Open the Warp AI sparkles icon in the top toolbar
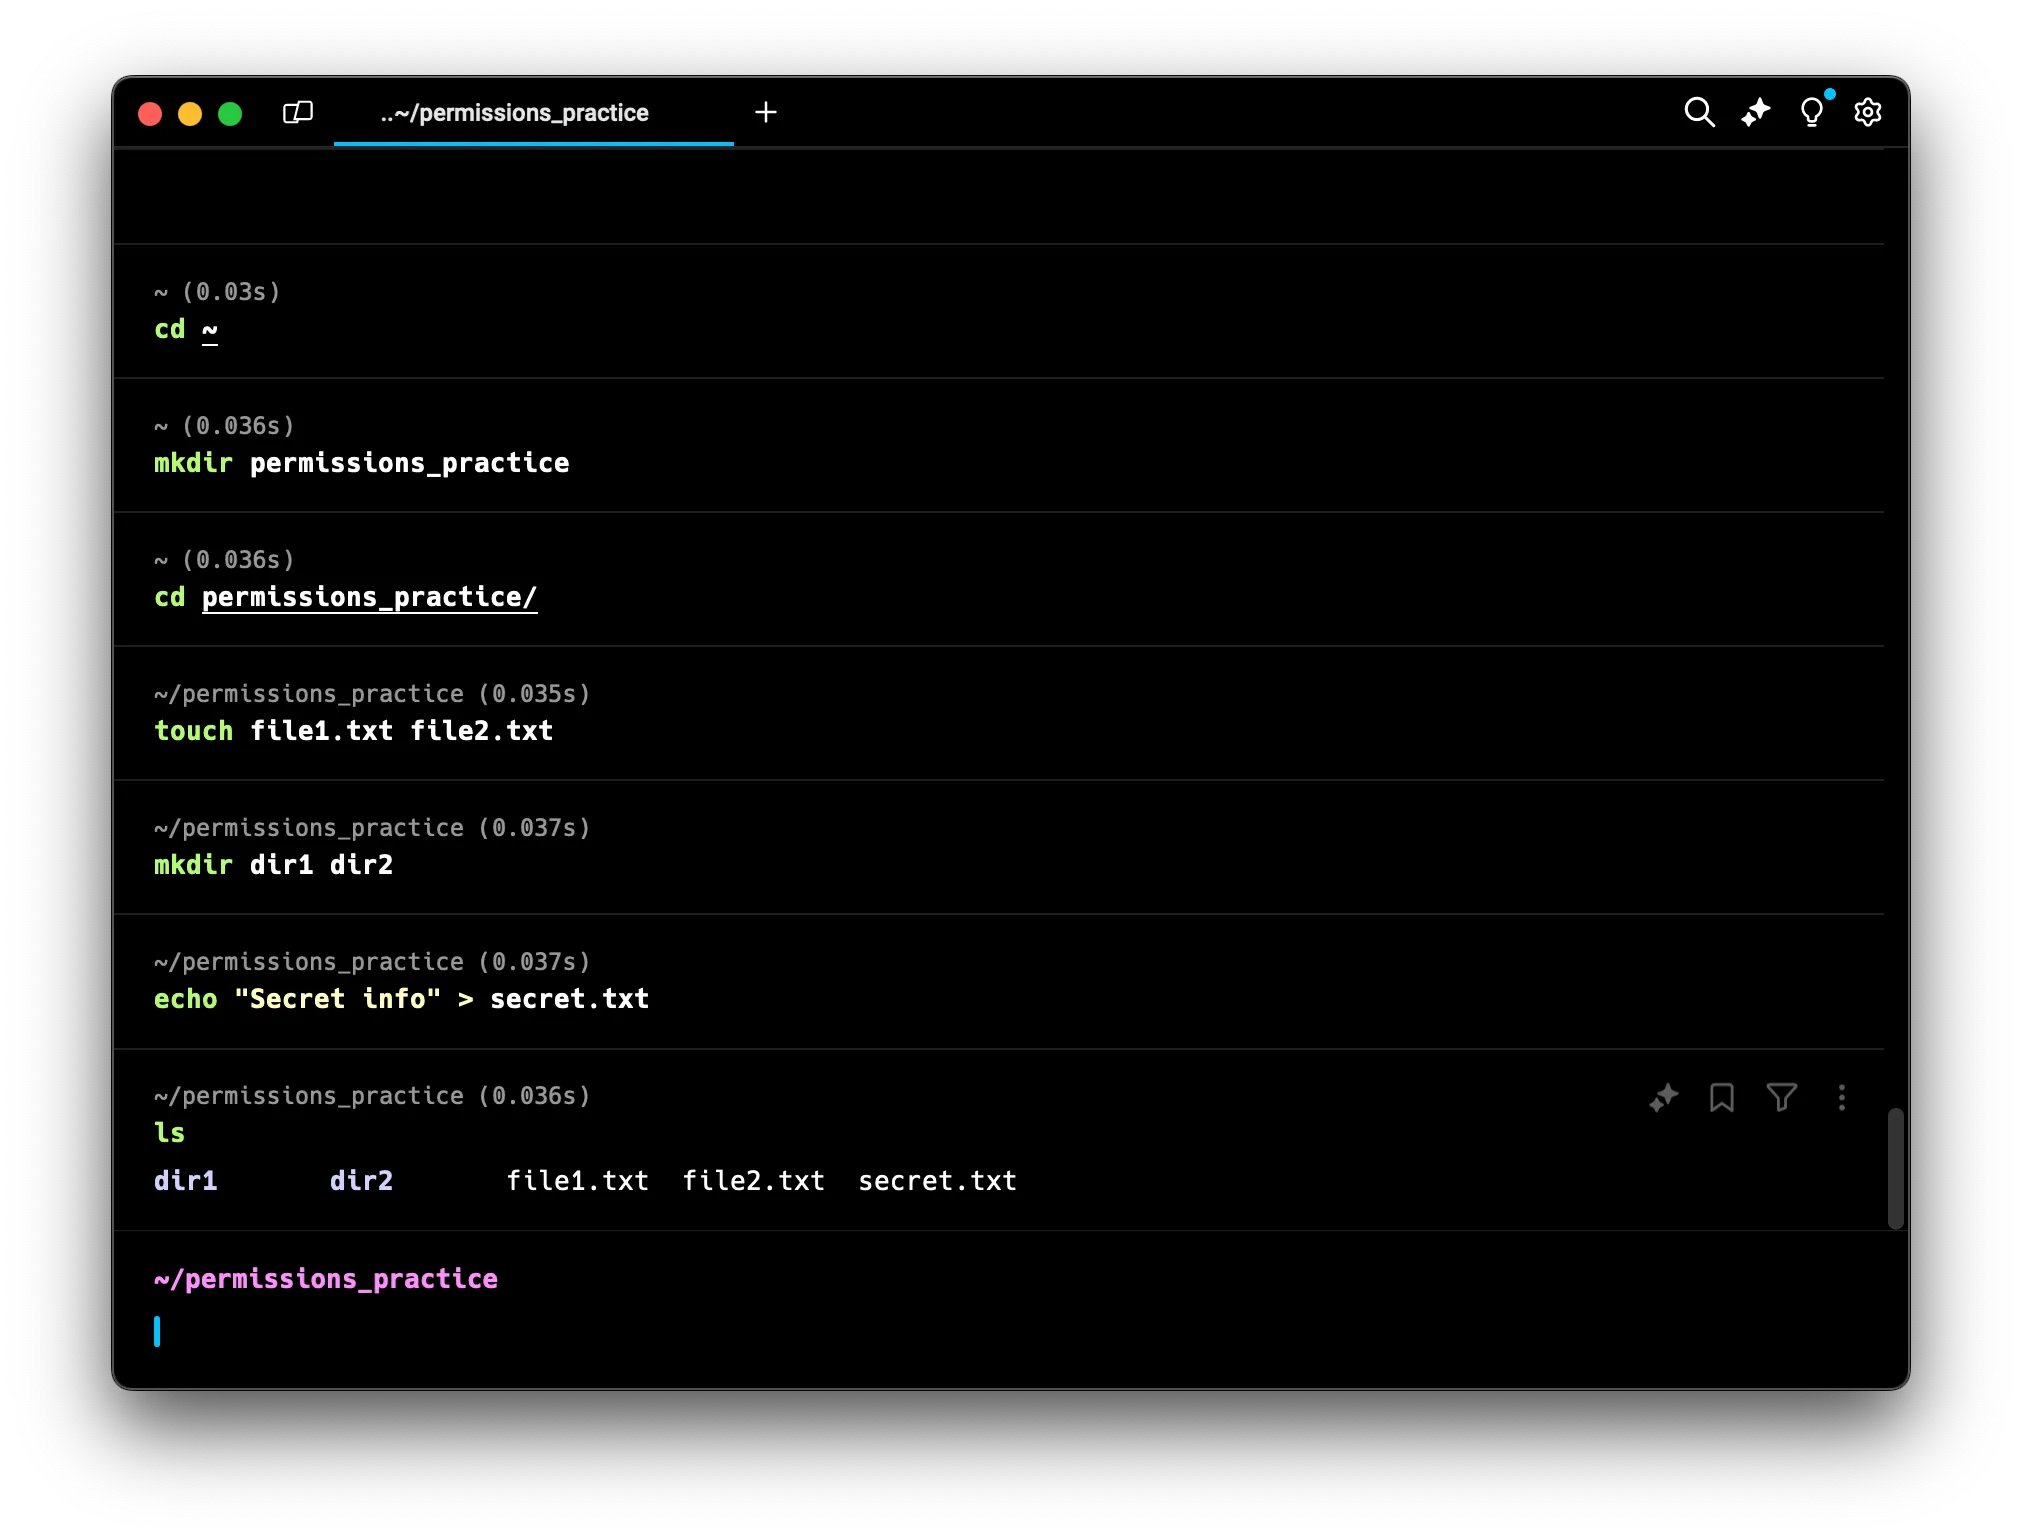 click(1755, 112)
